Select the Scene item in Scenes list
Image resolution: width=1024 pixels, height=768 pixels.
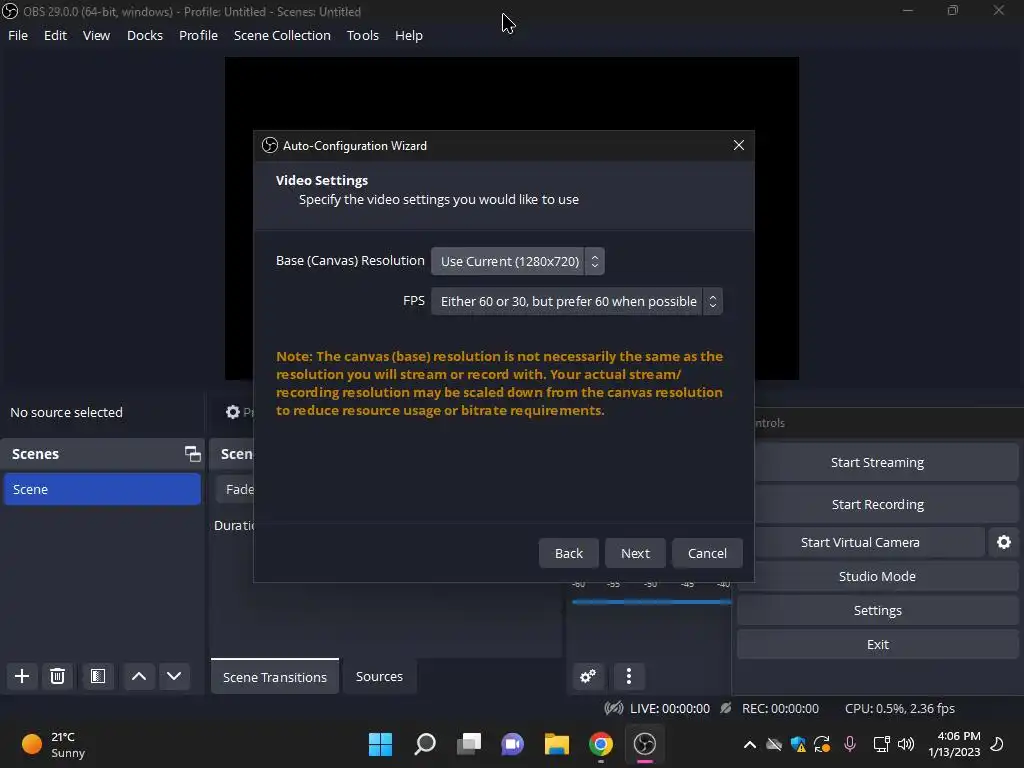pos(103,489)
